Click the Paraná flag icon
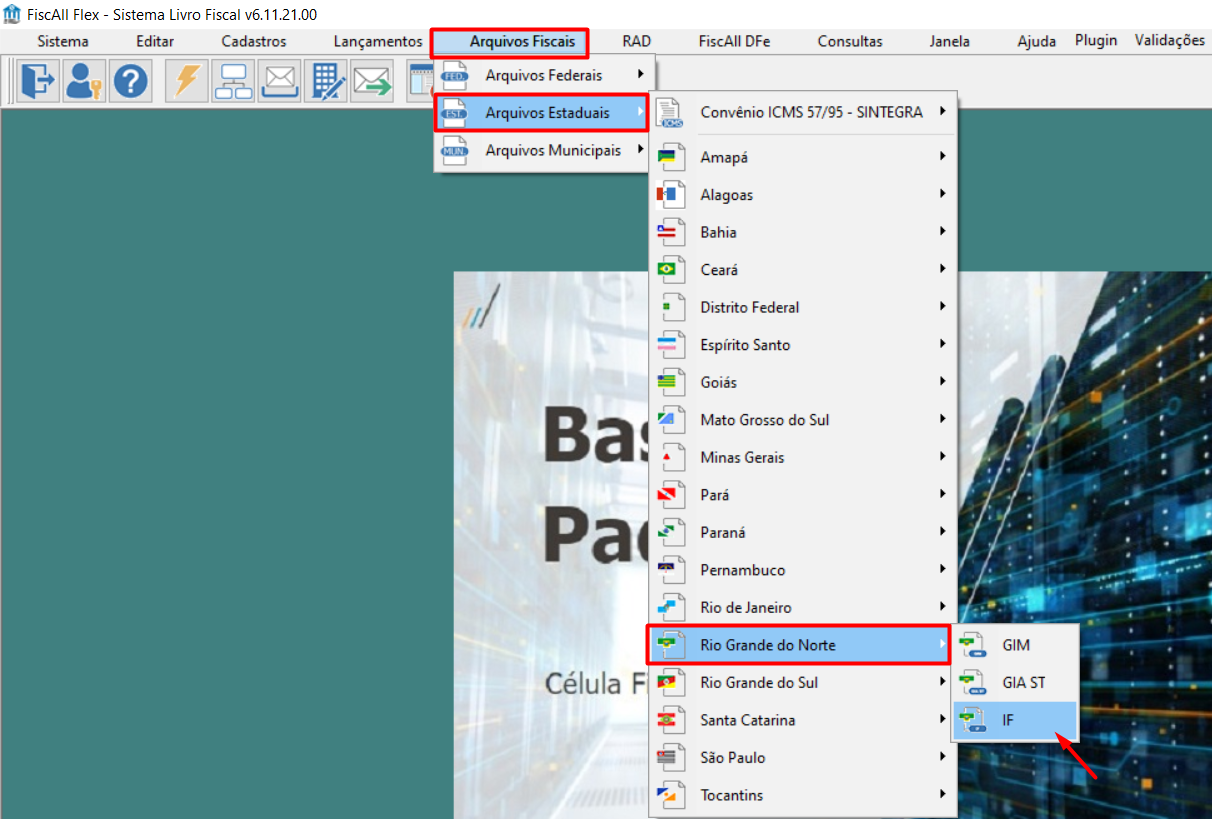The image size is (1212, 819). click(670, 533)
